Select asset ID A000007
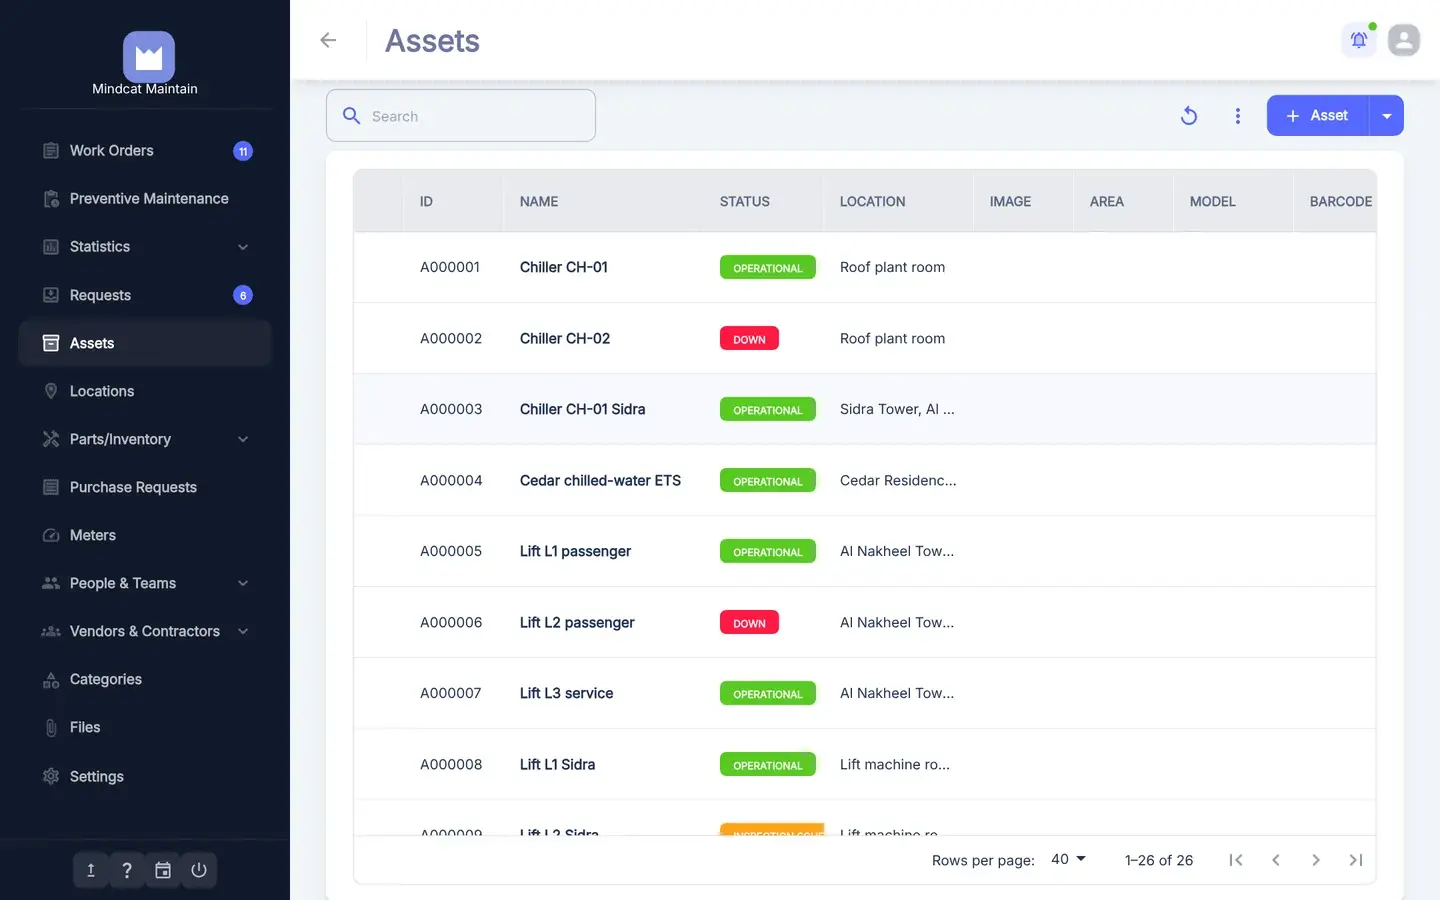The image size is (1440, 900). [x=450, y=693]
